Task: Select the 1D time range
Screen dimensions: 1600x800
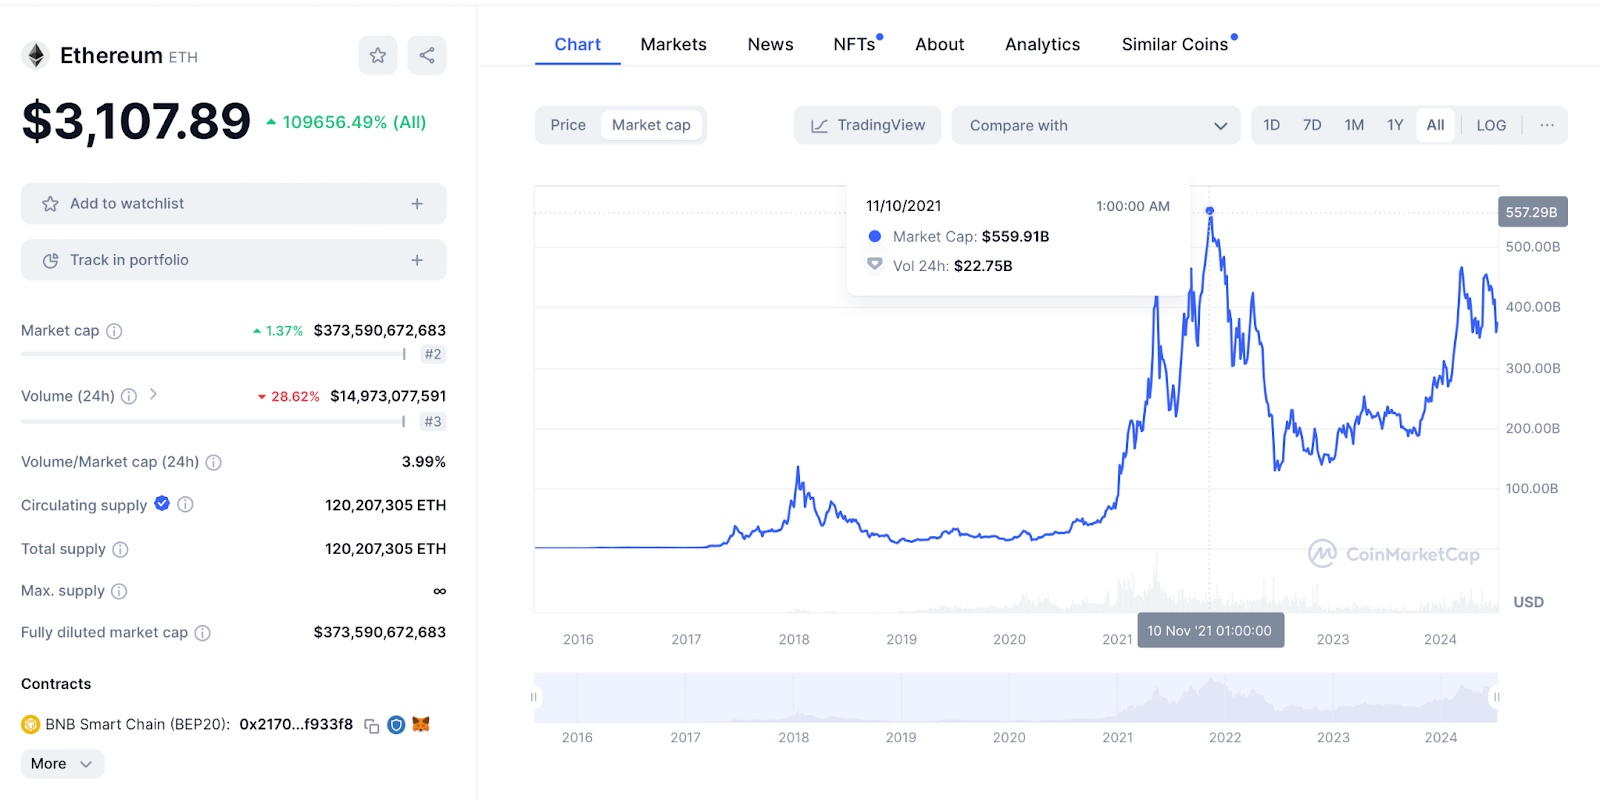Action: point(1272,125)
